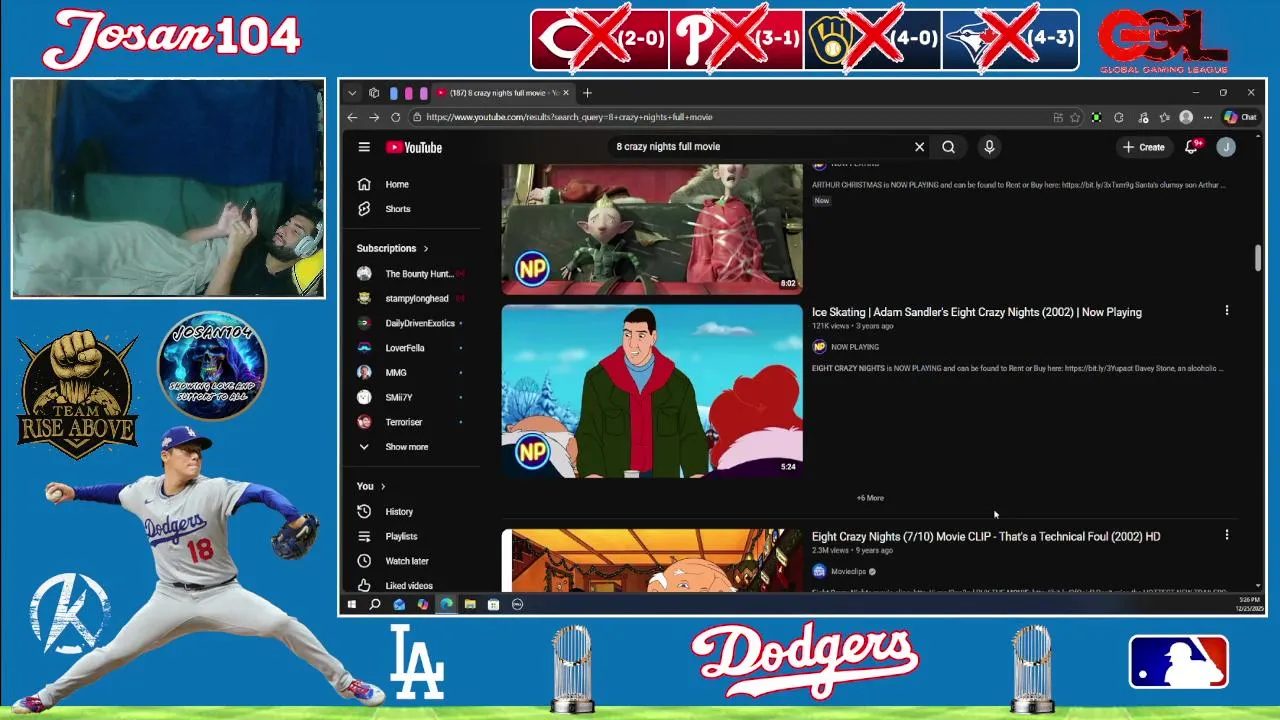Screen dimensions: 1280x720
Task: Open Copilot app from taskbar
Action: 423,604
